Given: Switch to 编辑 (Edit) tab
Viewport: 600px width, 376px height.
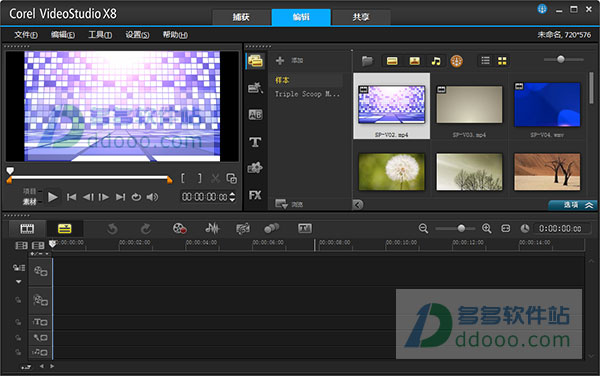Looking at the screenshot, I should tap(301, 17).
